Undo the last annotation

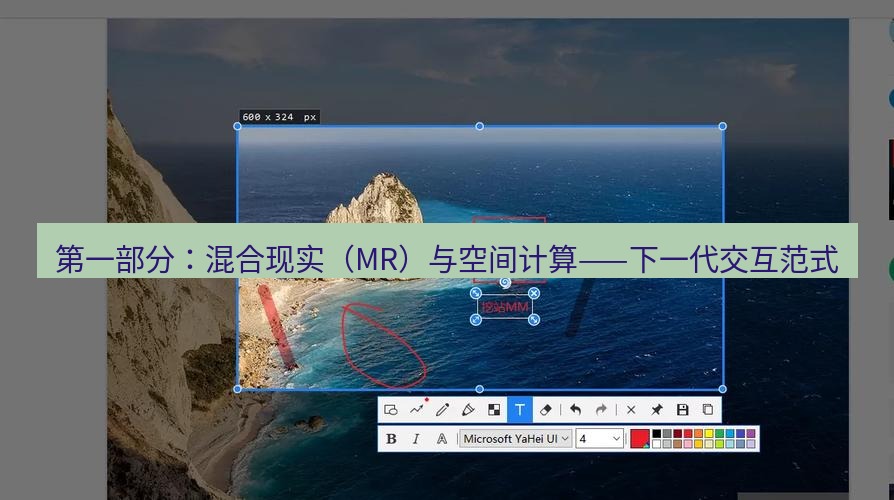(575, 410)
